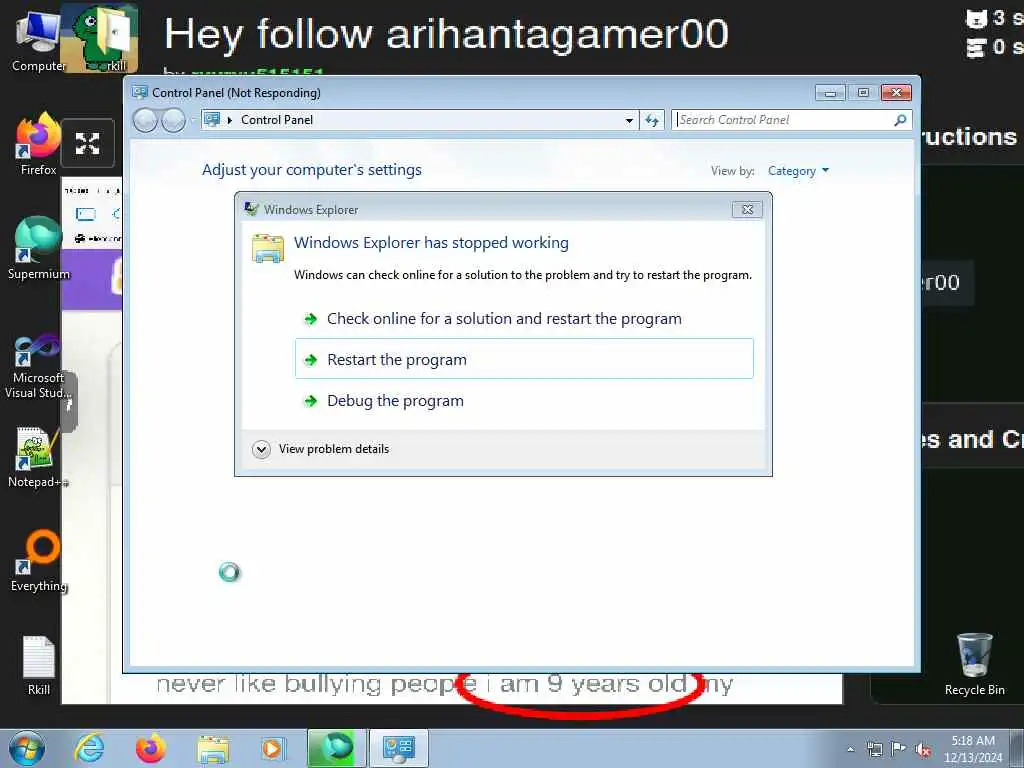Open the Recycle Bin
Image resolution: width=1024 pixels, height=768 pixels.
pos(974,664)
